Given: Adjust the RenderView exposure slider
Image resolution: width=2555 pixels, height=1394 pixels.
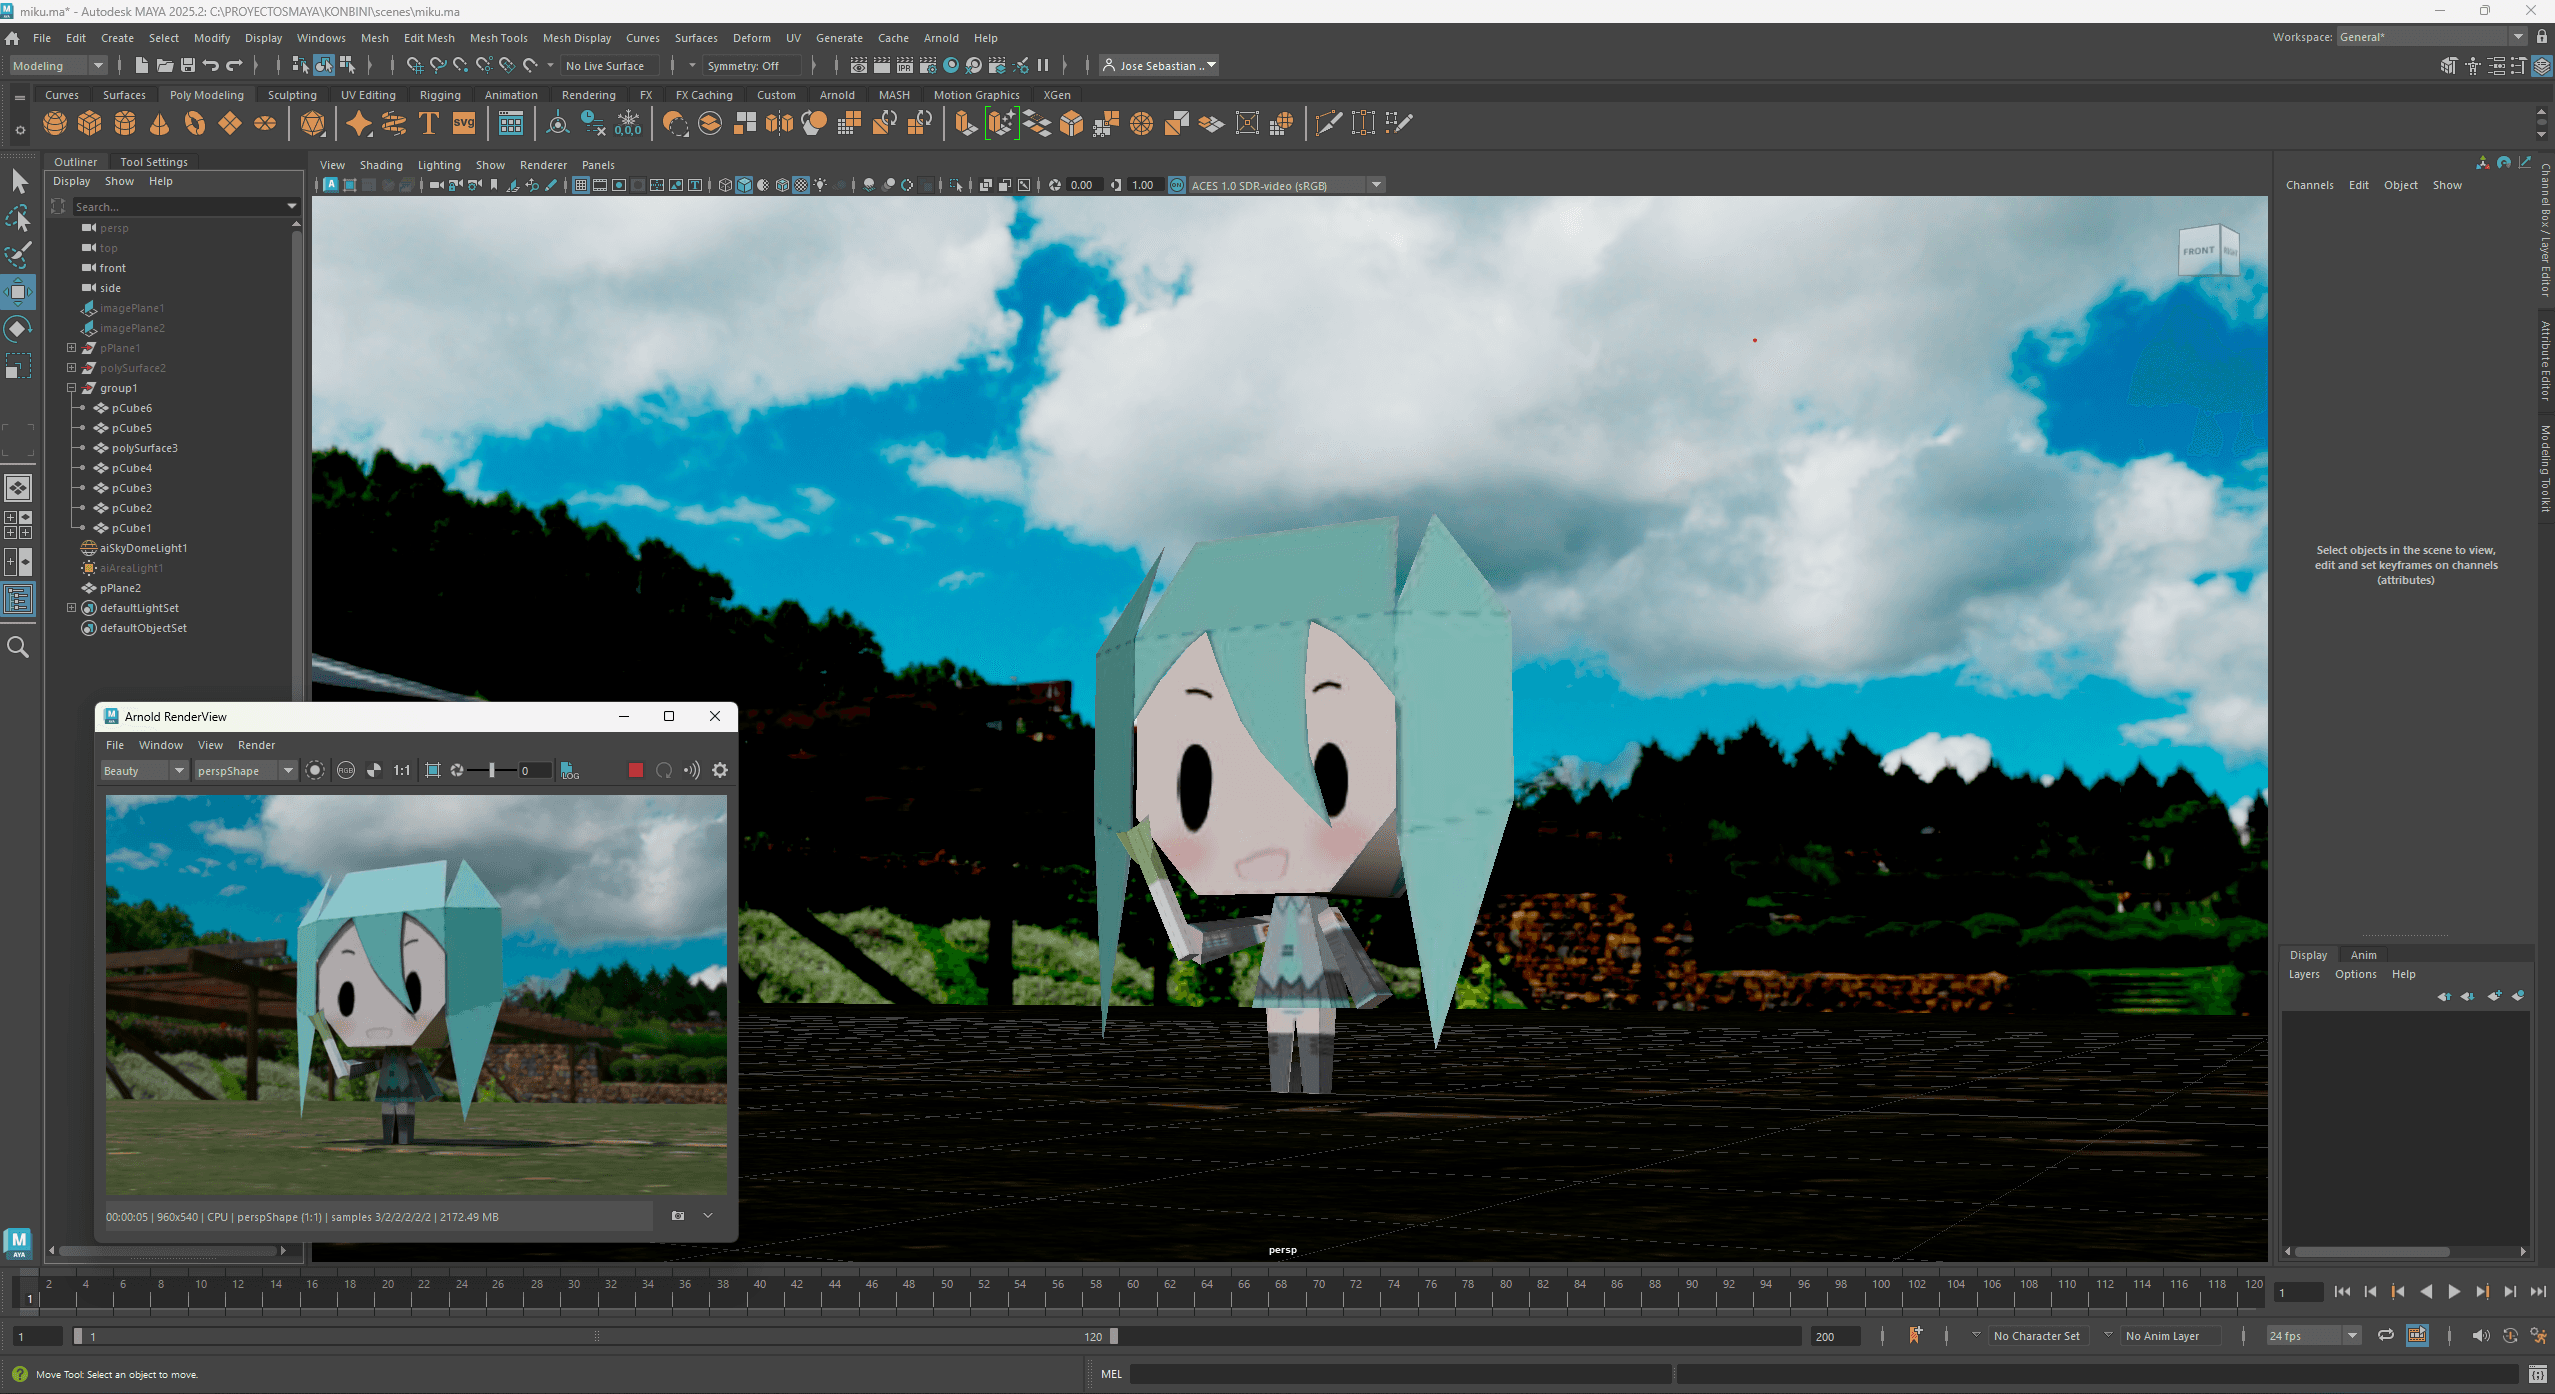Looking at the screenshot, I should (x=492, y=770).
